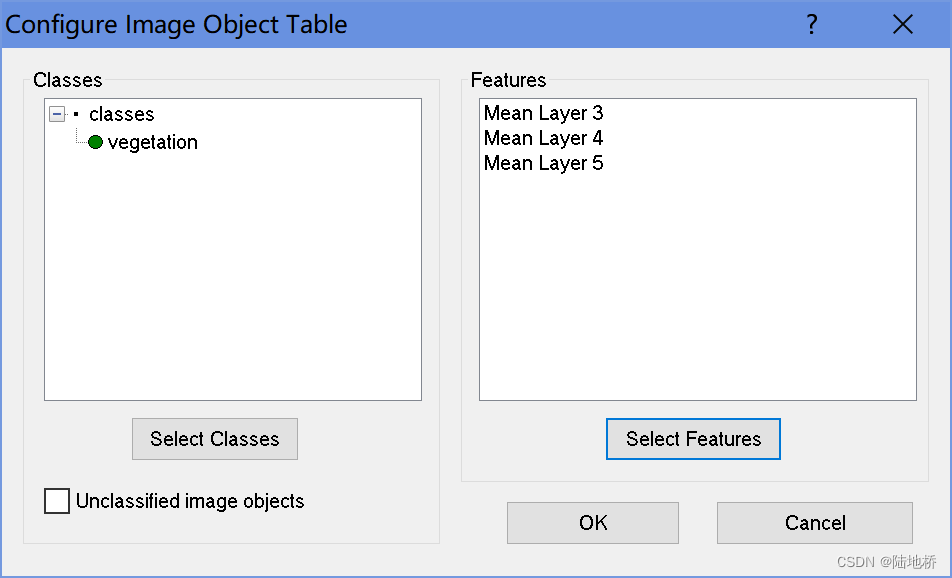Select Mean Layer 5 feature entry
This screenshot has height=578, width=952.
[543, 163]
